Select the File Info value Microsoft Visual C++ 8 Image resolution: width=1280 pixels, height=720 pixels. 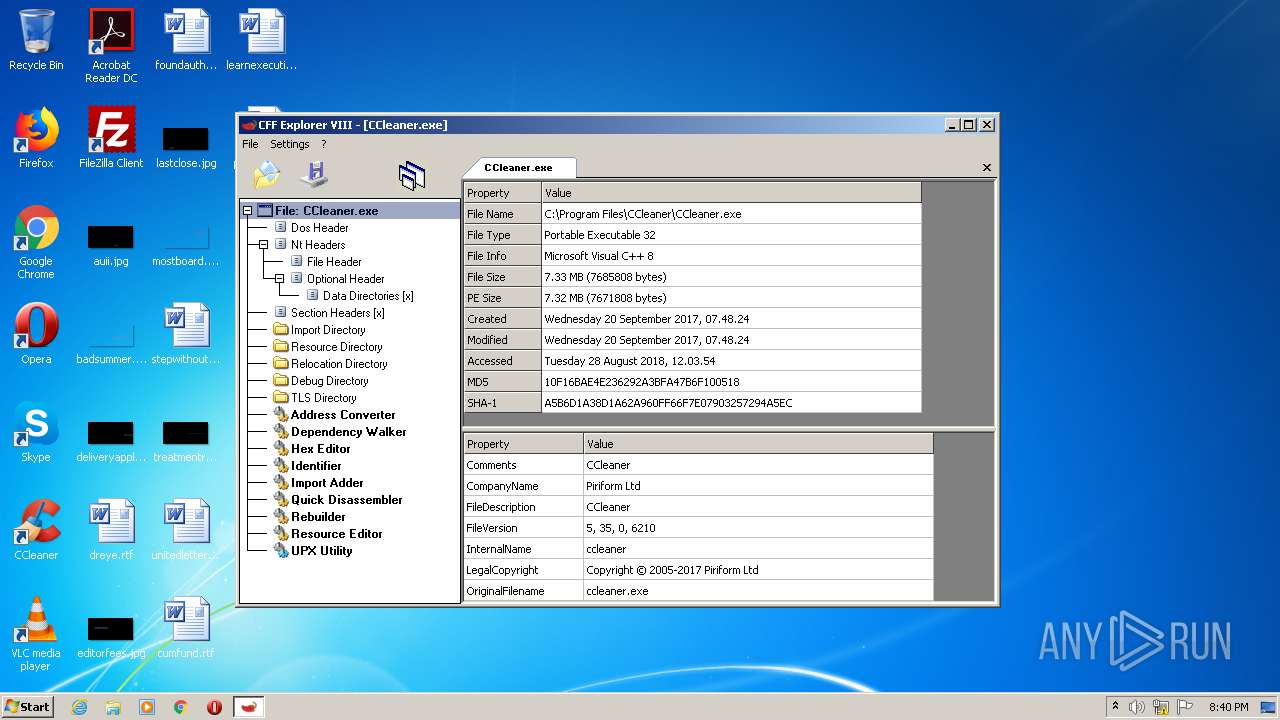pos(731,256)
